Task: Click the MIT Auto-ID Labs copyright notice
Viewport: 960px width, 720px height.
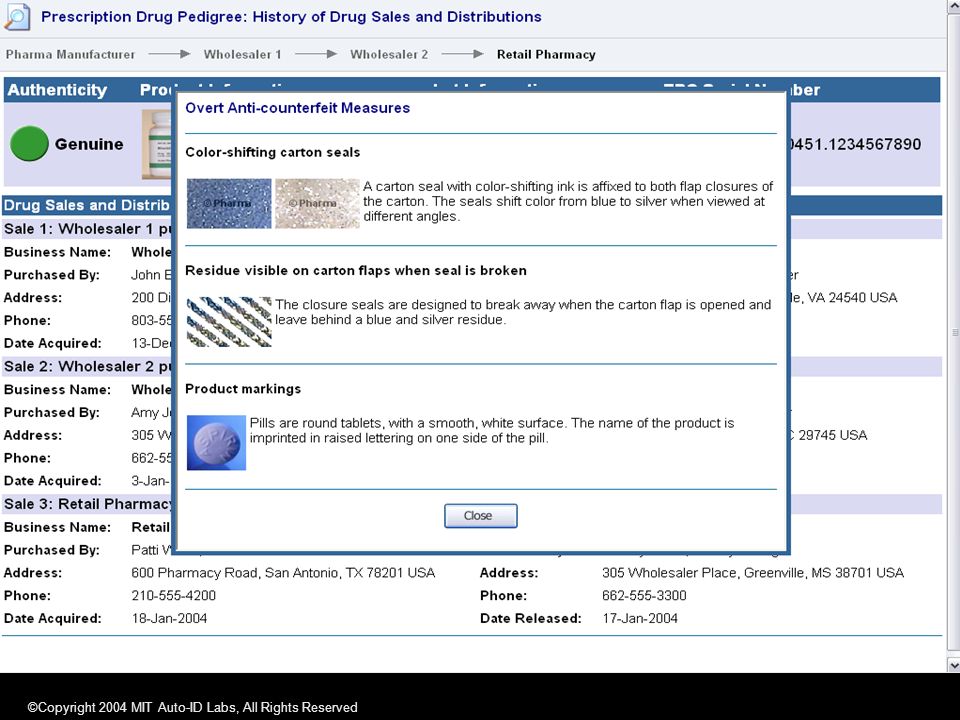Action: tap(192, 708)
